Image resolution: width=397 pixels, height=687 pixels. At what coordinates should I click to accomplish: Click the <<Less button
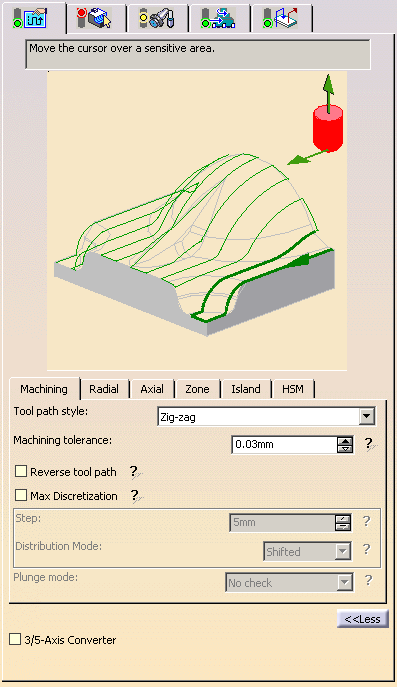click(x=362, y=619)
